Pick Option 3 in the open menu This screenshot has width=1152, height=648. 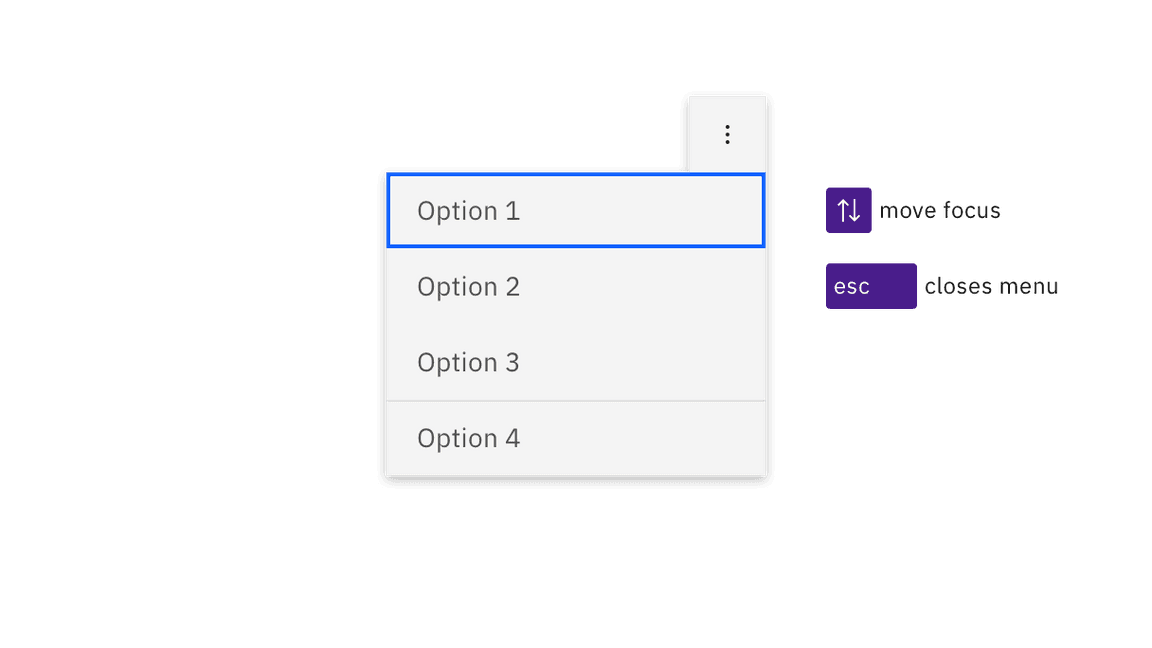pos(575,362)
